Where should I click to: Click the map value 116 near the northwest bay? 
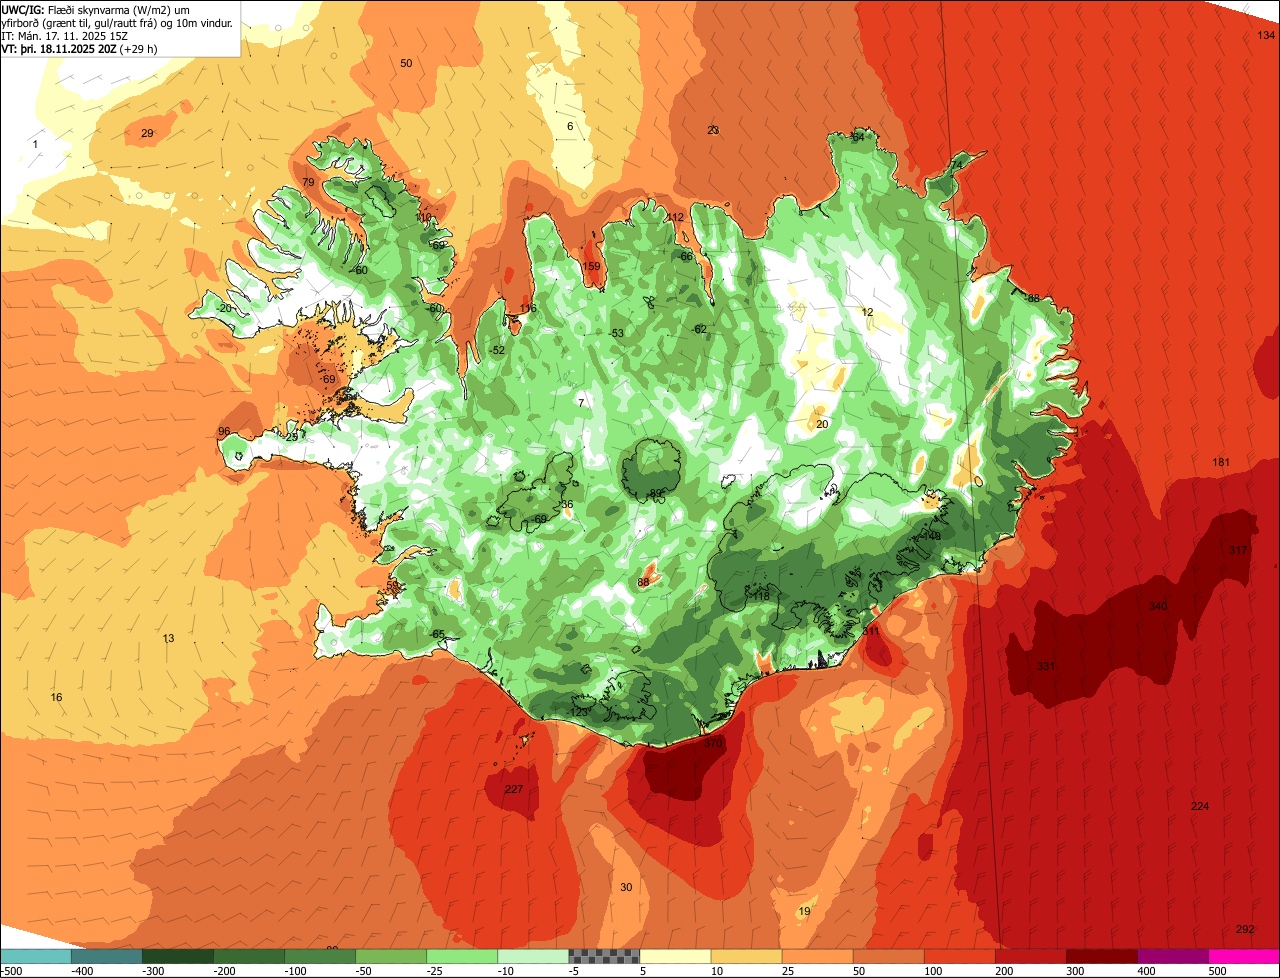coord(528,308)
